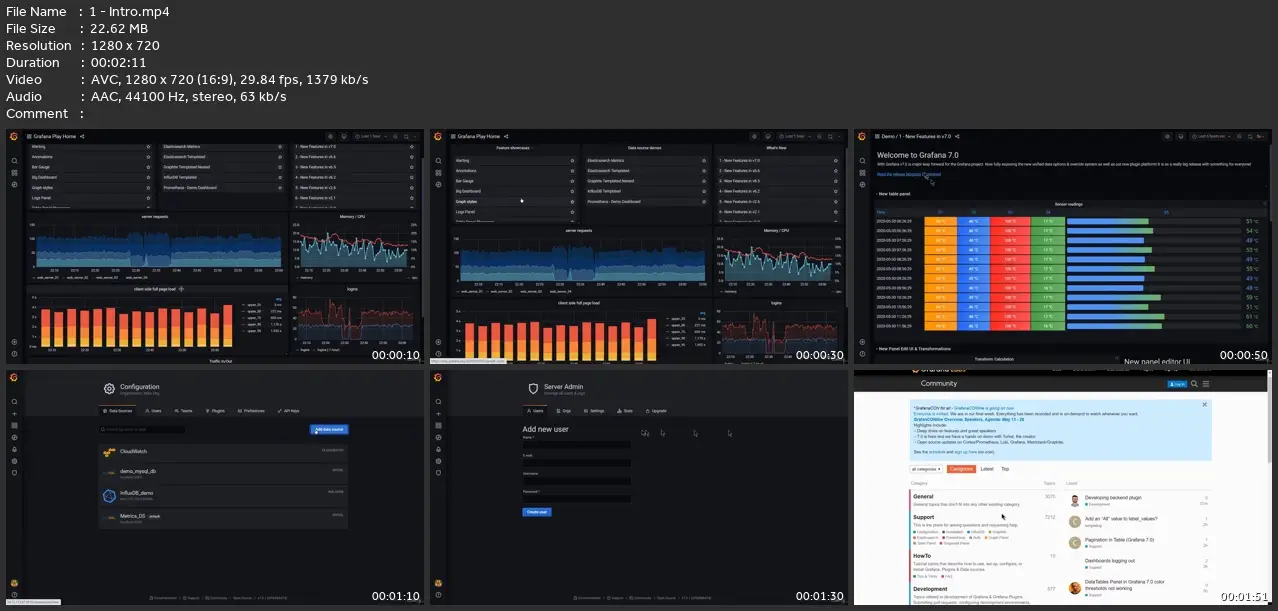1278x611 pixels.
Task: Open Plugins tab in Configuration page
Action: pos(217,410)
